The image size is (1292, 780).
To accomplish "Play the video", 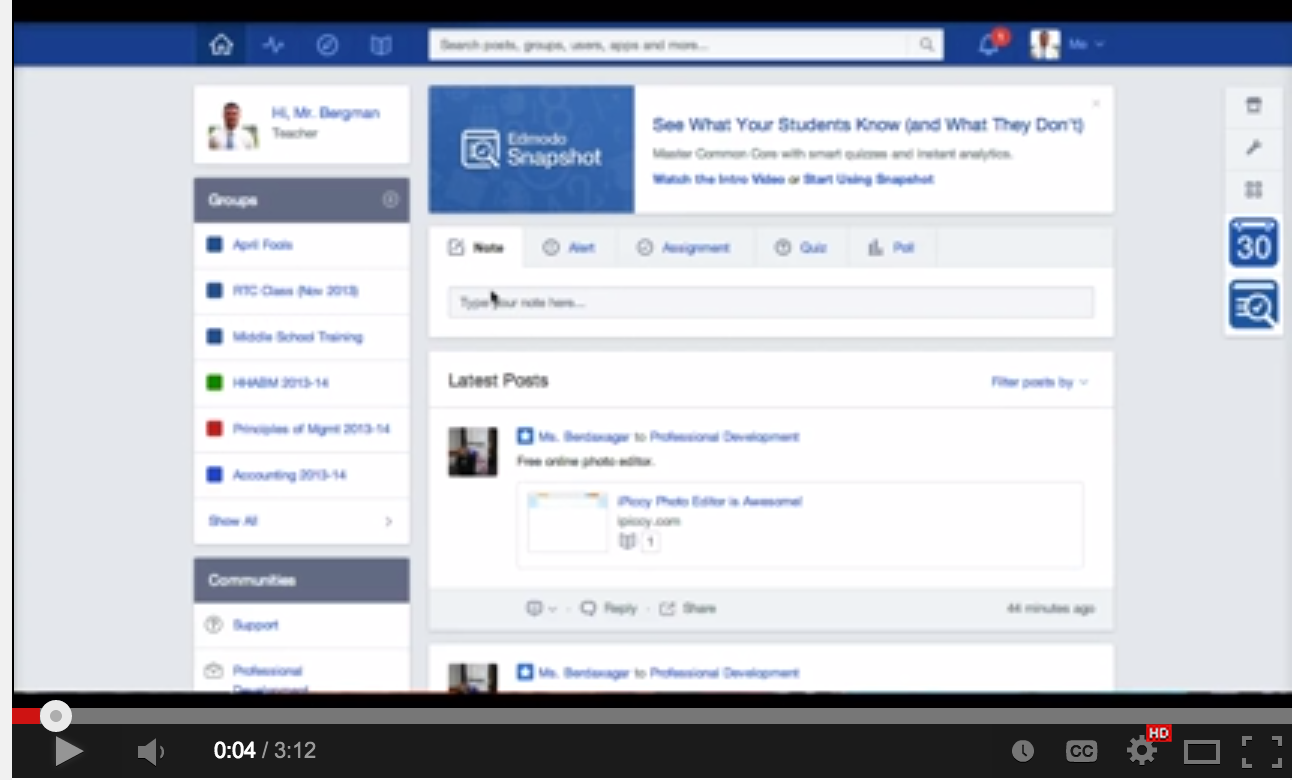I will coord(68,751).
